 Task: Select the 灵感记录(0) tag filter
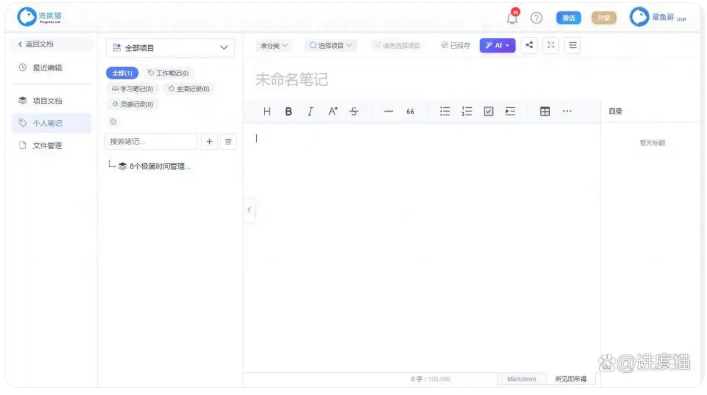(x=133, y=104)
